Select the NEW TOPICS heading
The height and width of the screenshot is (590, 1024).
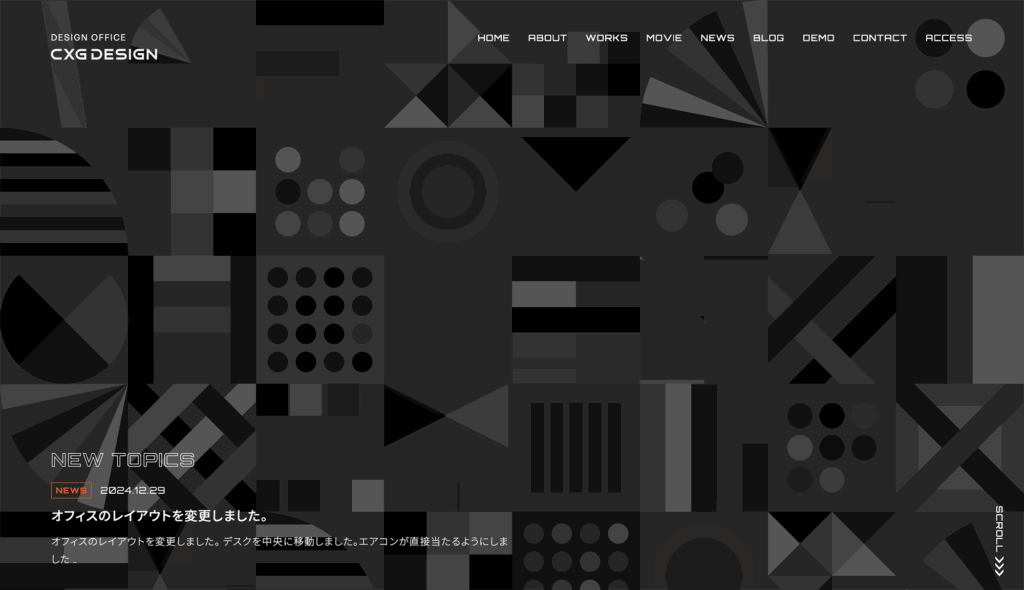pos(122,460)
